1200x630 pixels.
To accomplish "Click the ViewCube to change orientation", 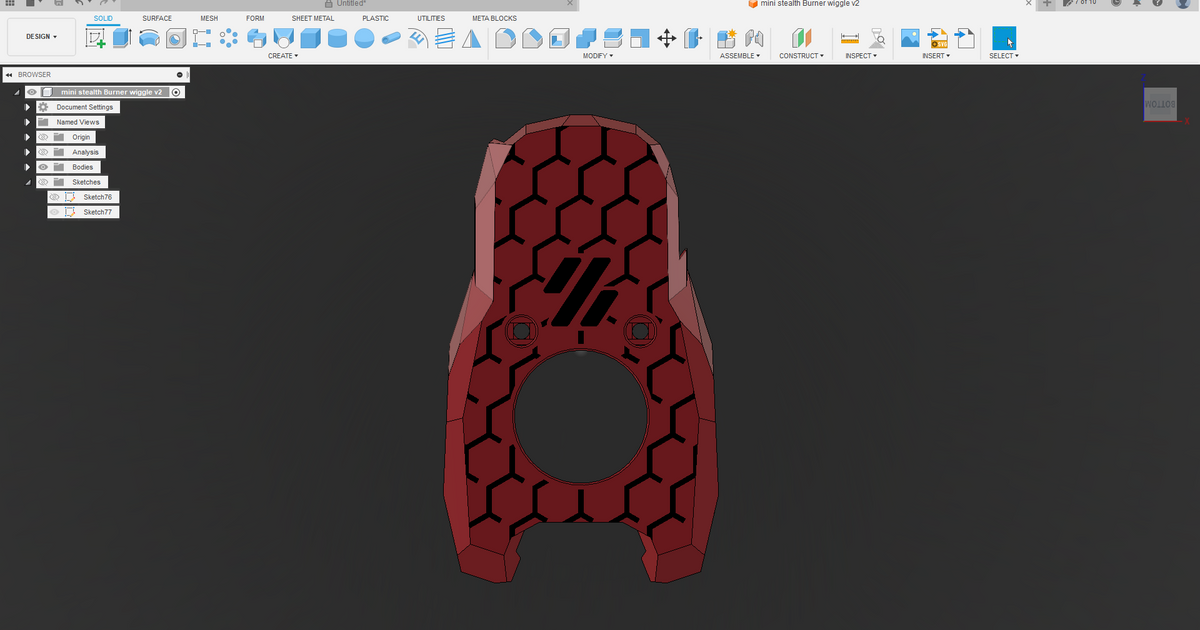I will (x=1160, y=103).
